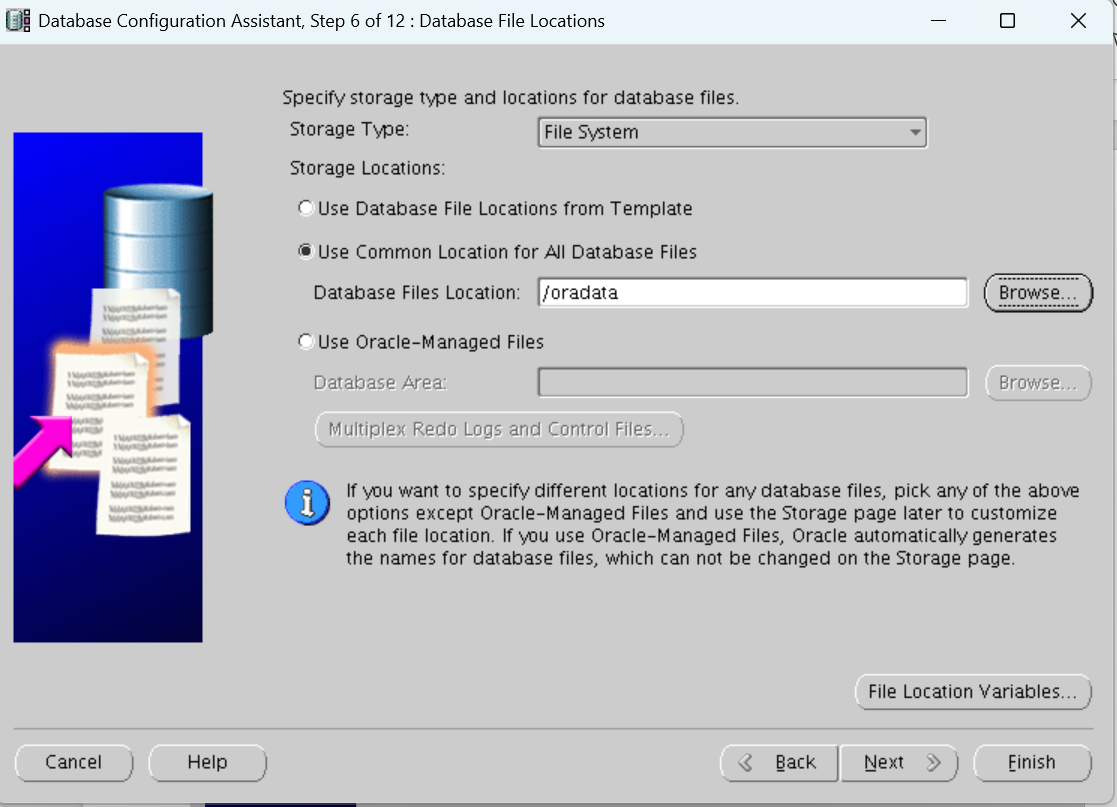
Task: Open Help for this step
Action: (207, 762)
